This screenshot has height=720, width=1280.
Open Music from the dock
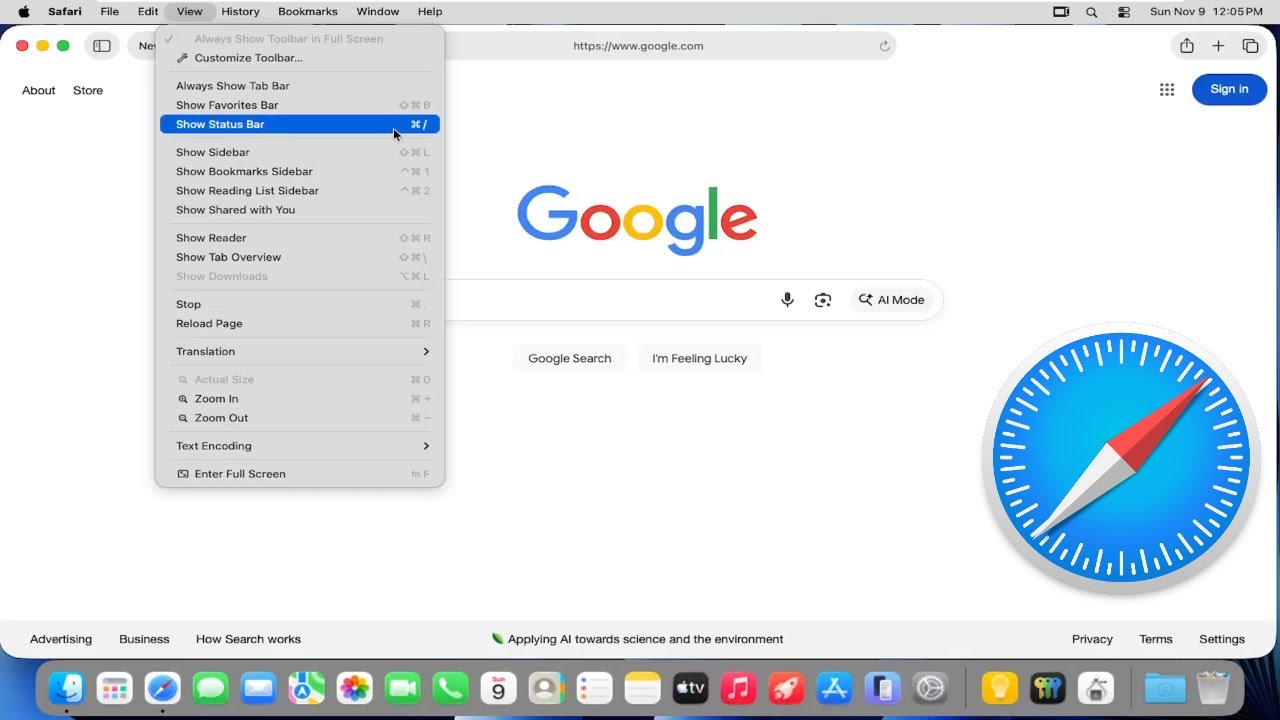point(739,688)
